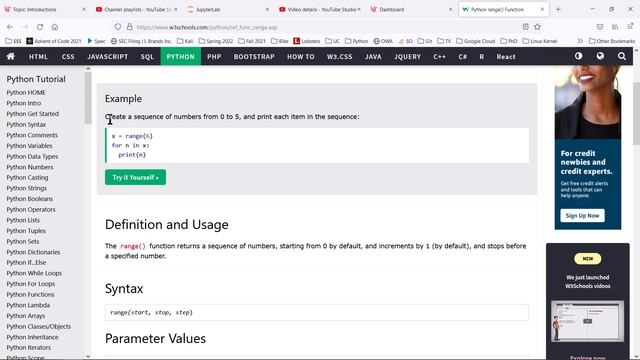Viewport: 640px width, 360px height.
Task: Open the SO bookmark
Action: (405, 41)
